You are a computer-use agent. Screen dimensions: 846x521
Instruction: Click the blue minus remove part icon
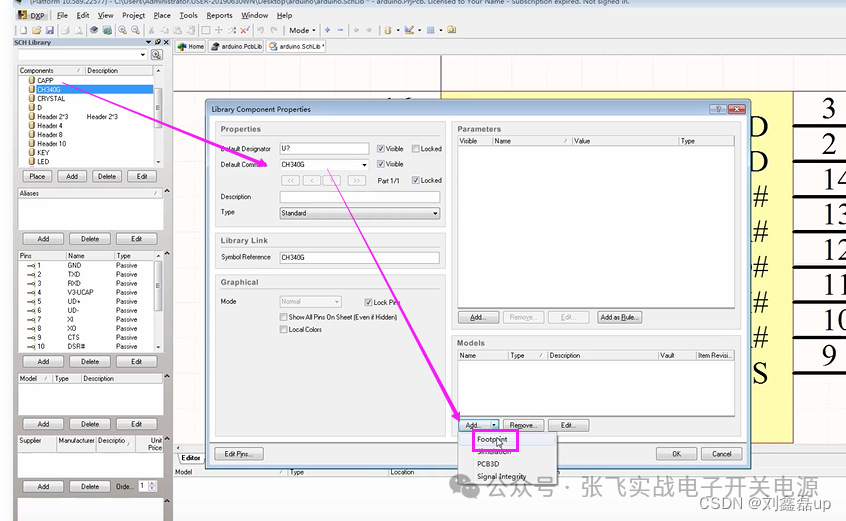pos(340,30)
